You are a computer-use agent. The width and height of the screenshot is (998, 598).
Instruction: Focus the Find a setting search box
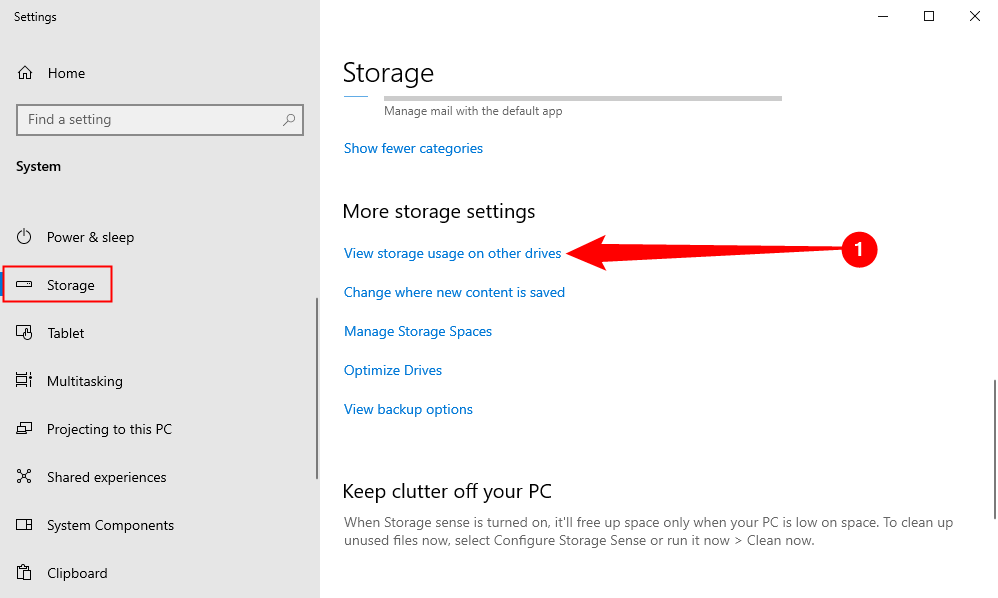(x=150, y=120)
